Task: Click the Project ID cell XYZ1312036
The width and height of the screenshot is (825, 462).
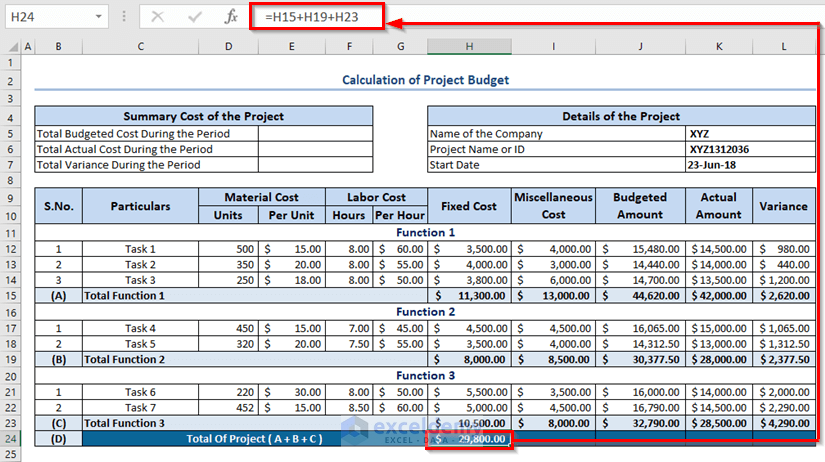Action: tap(719, 149)
